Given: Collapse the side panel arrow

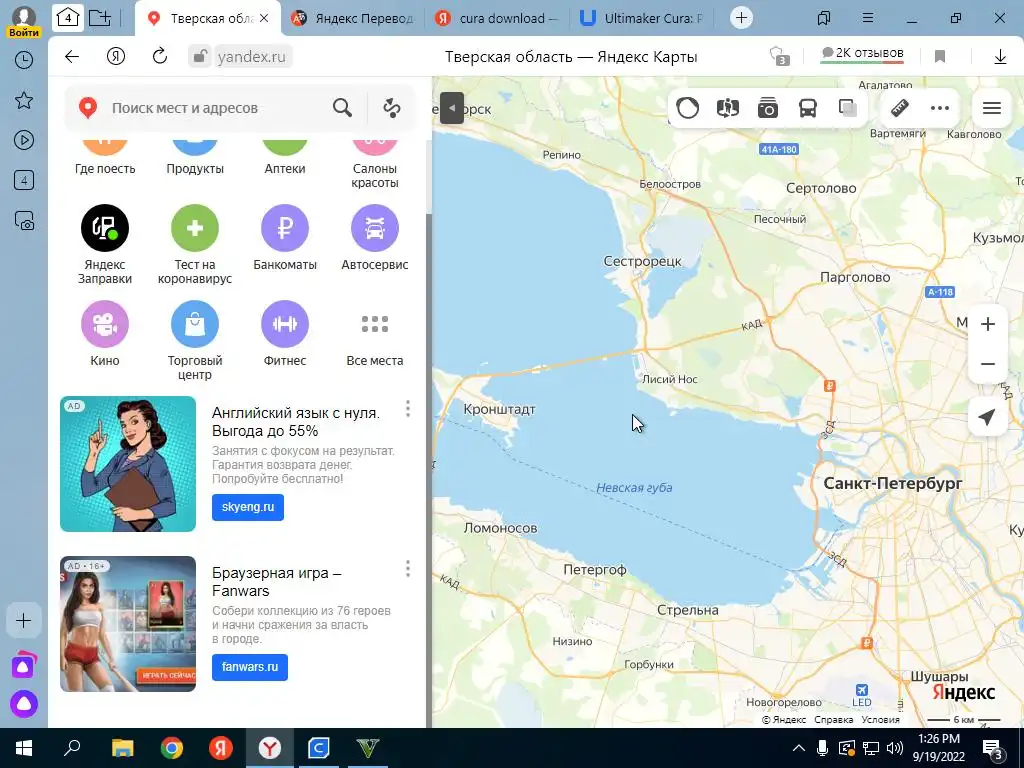Looking at the screenshot, I should pos(452,108).
